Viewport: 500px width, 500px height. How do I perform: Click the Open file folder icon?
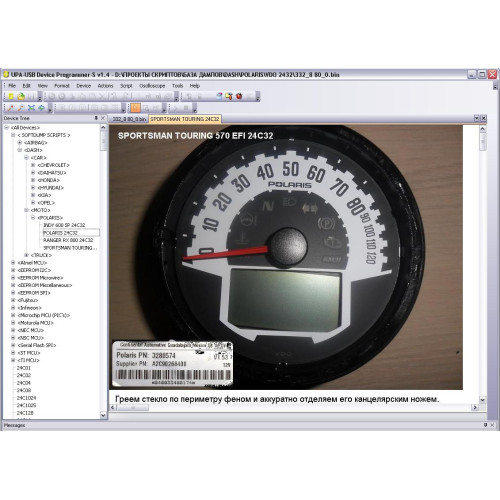21,96
